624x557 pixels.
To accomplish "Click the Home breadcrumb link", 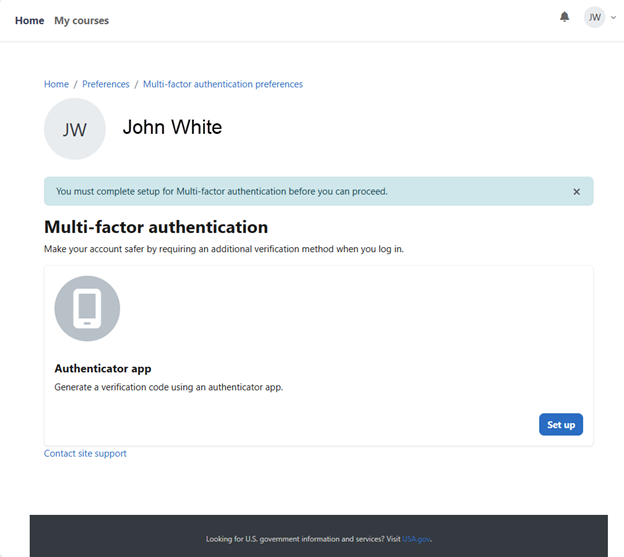I will 56,84.
